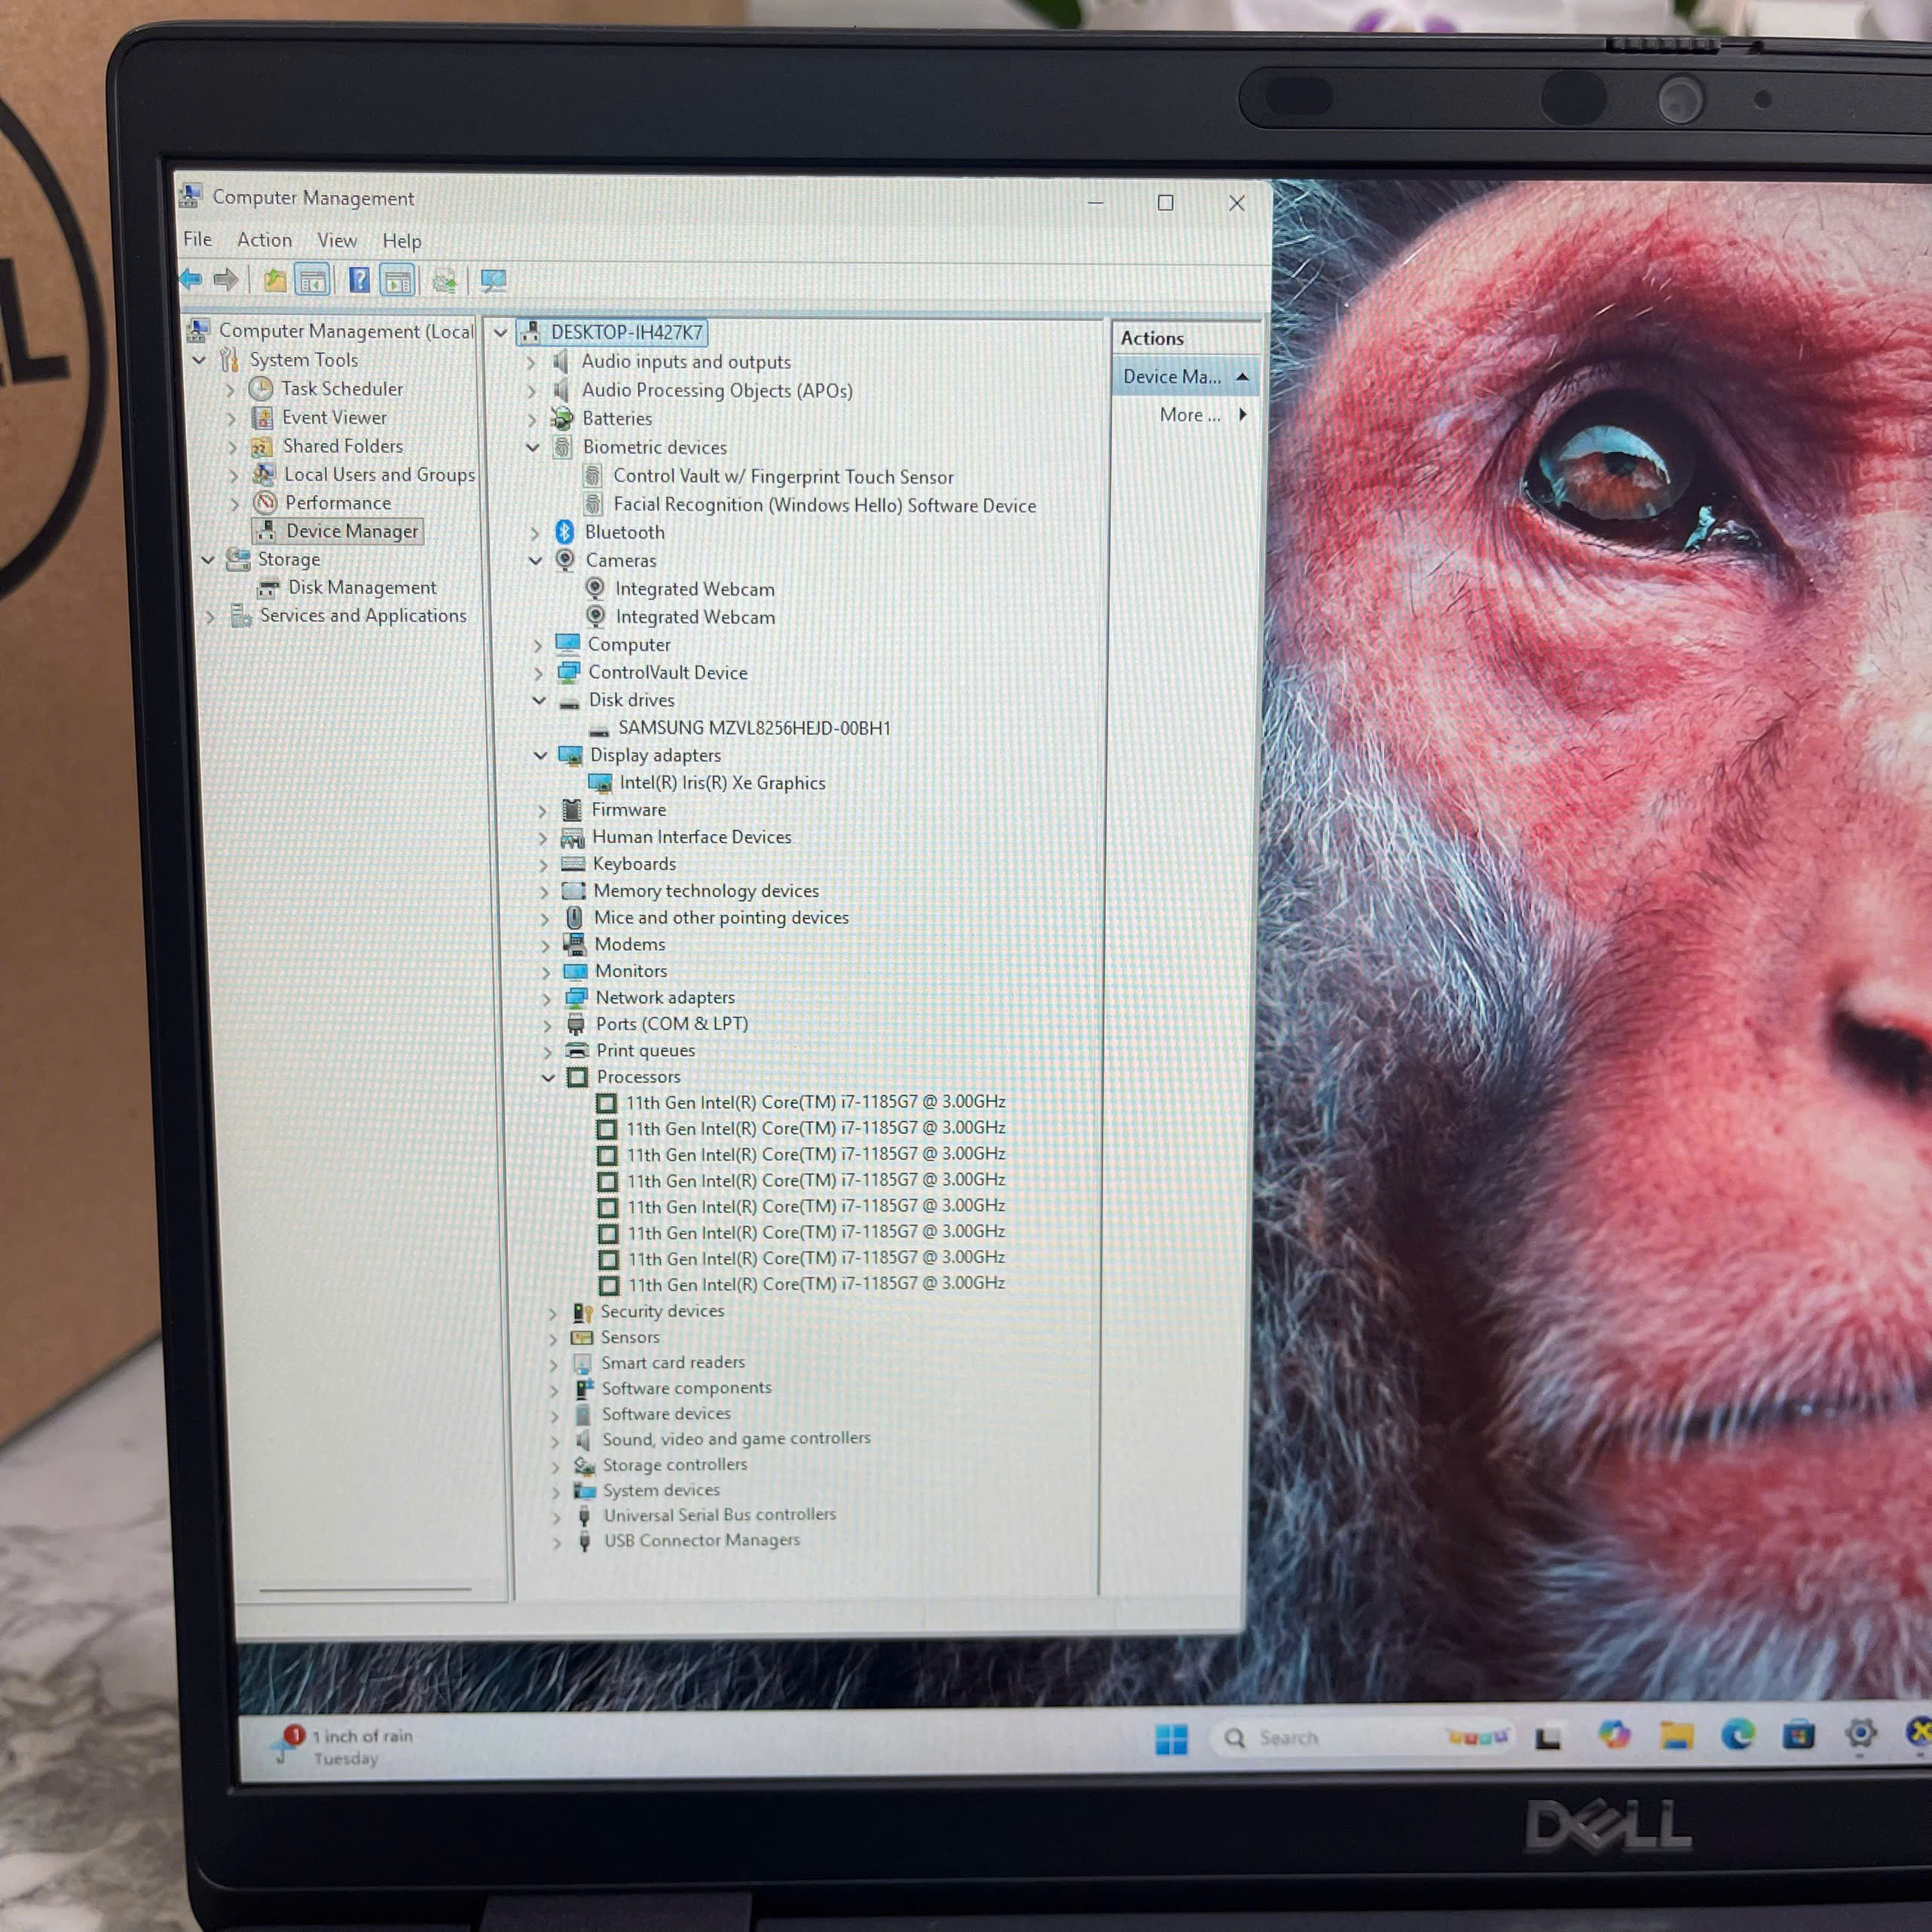Screen dimensions: 1932x1932
Task: Select Disk Management in left pane
Action: 362,588
